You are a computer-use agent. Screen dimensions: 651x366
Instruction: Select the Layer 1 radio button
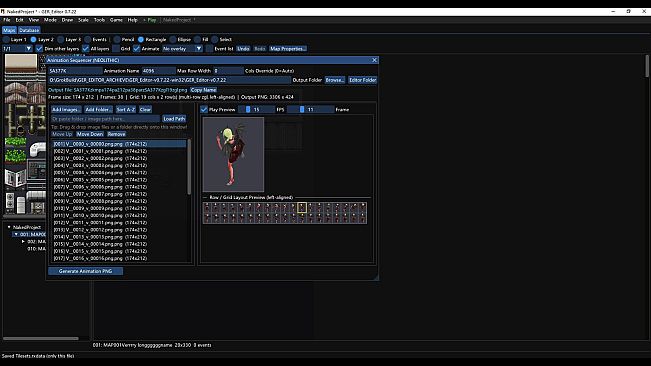pyautogui.click(x=6, y=39)
